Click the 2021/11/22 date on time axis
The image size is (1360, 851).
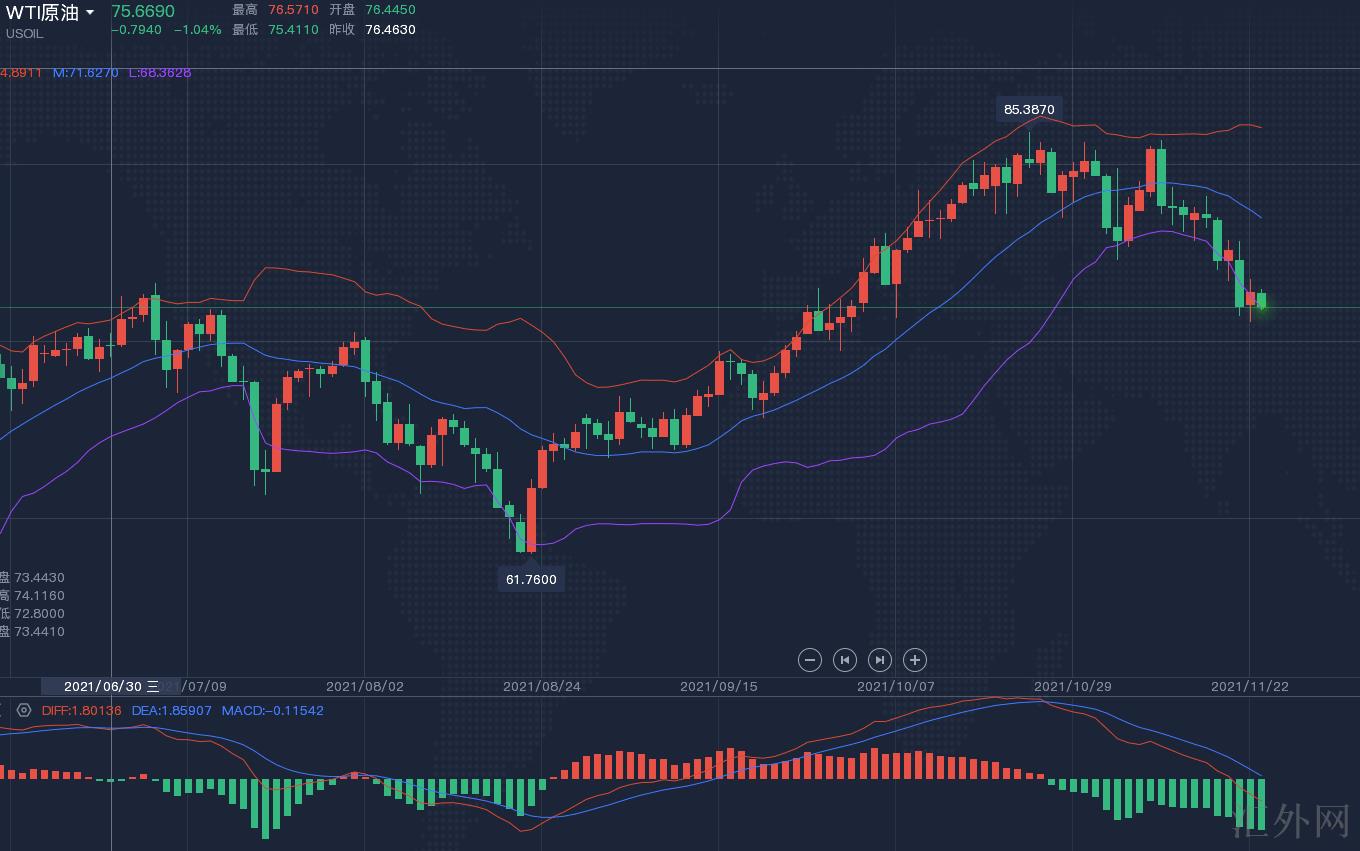[x=1249, y=686]
